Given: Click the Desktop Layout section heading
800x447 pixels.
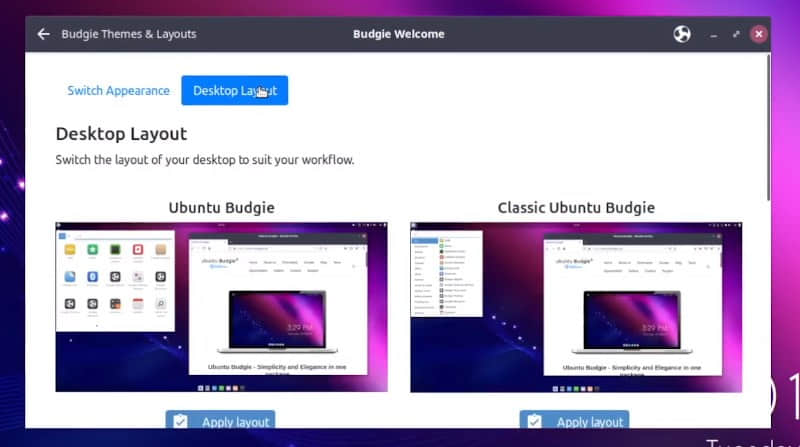Looking at the screenshot, I should (121, 134).
